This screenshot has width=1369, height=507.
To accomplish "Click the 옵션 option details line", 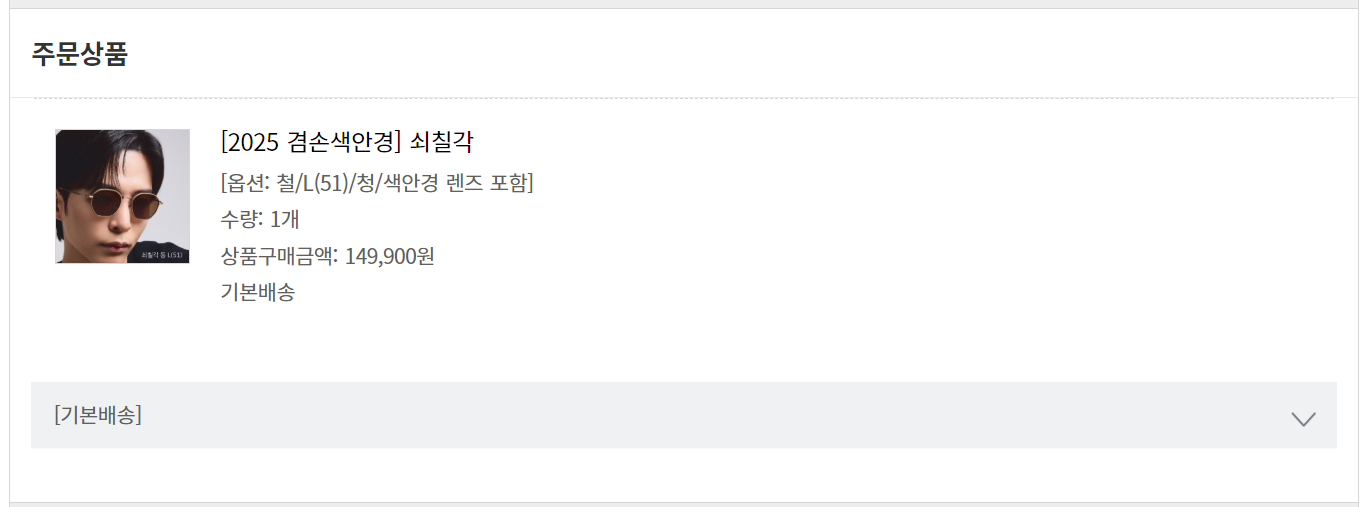I will pos(376,183).
